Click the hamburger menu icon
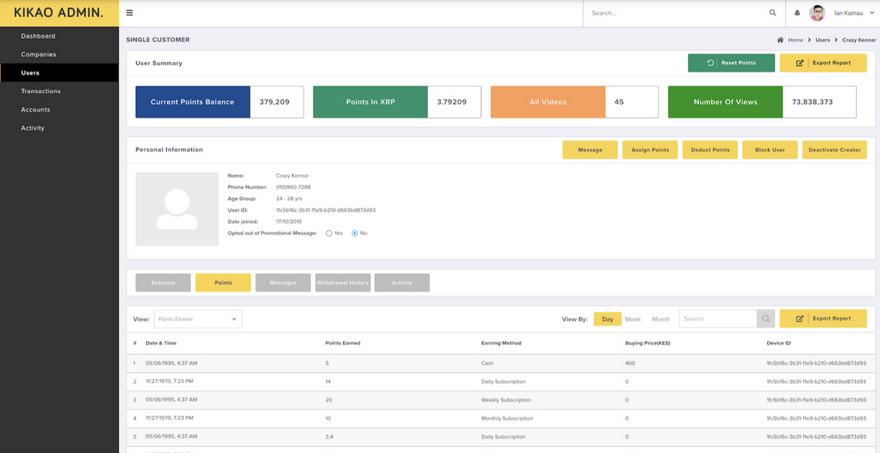The image size is (880, 453). click(x=129, y=13)
